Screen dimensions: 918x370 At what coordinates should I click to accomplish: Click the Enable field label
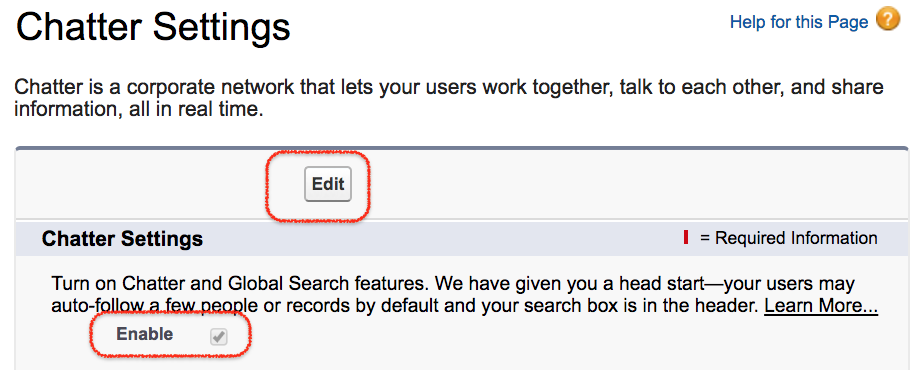pos(145,334)
